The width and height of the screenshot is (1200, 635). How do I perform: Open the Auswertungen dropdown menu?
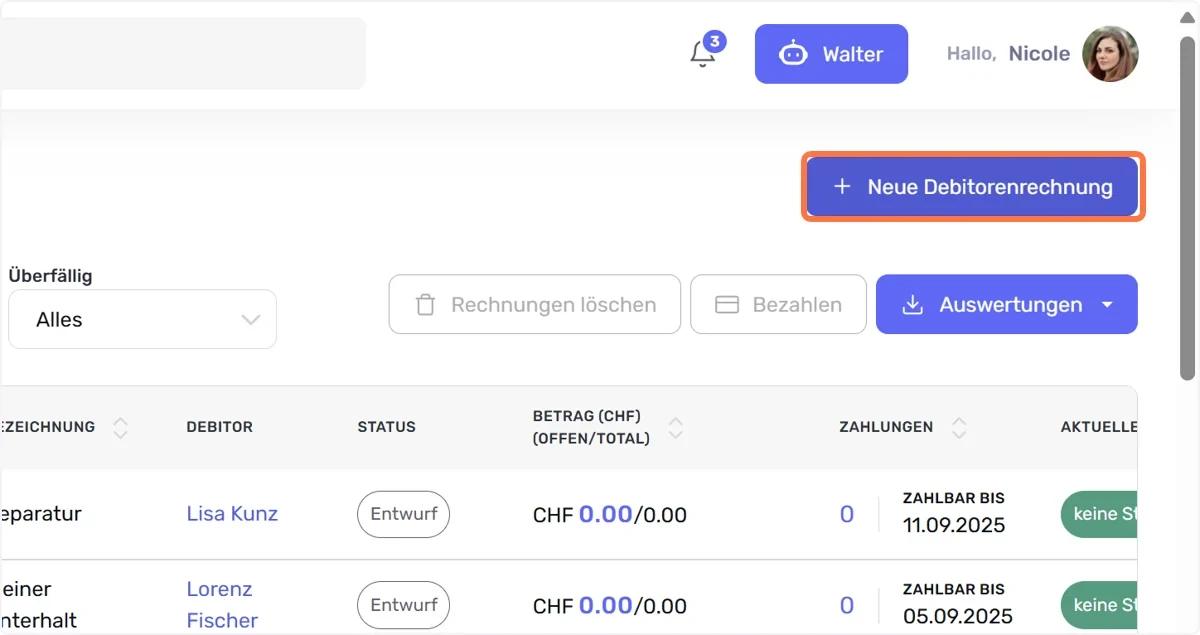coord(1007,305)
